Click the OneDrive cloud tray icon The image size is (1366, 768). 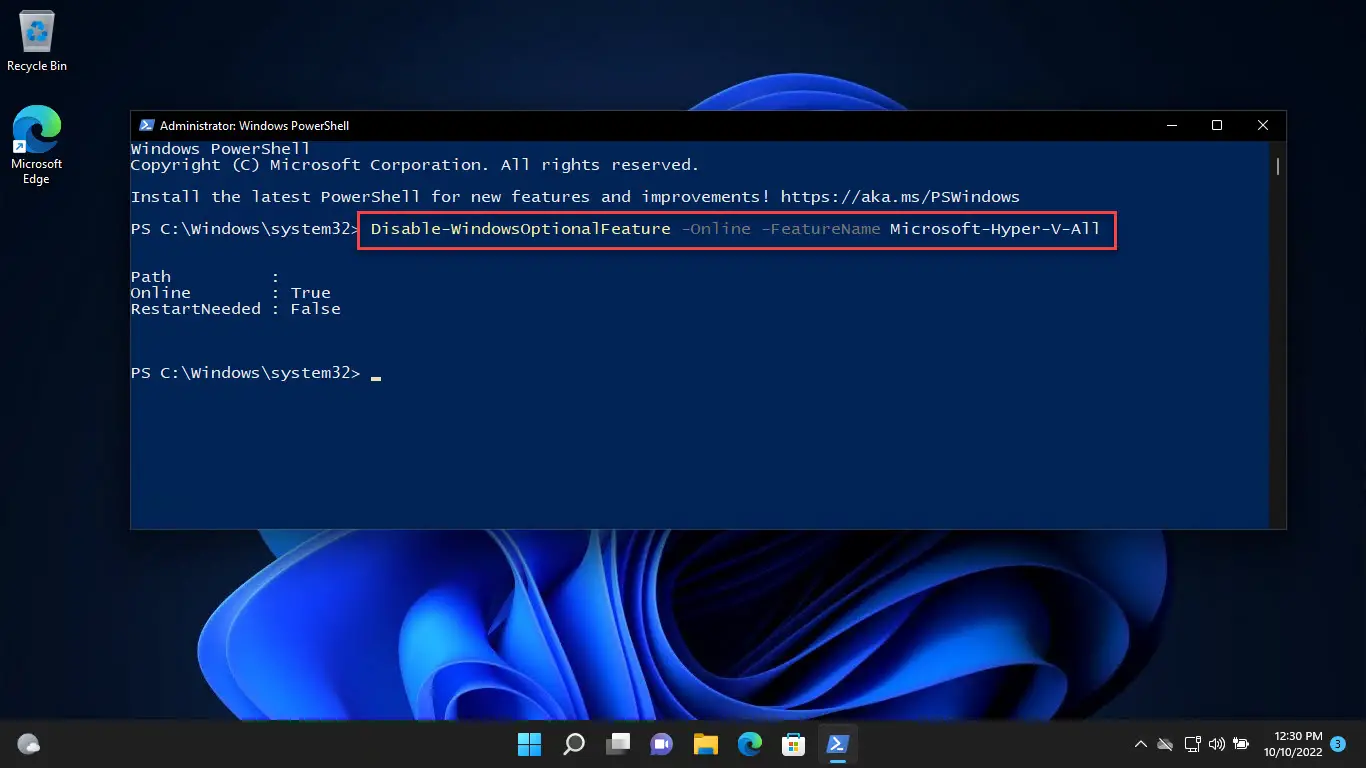1165,744
